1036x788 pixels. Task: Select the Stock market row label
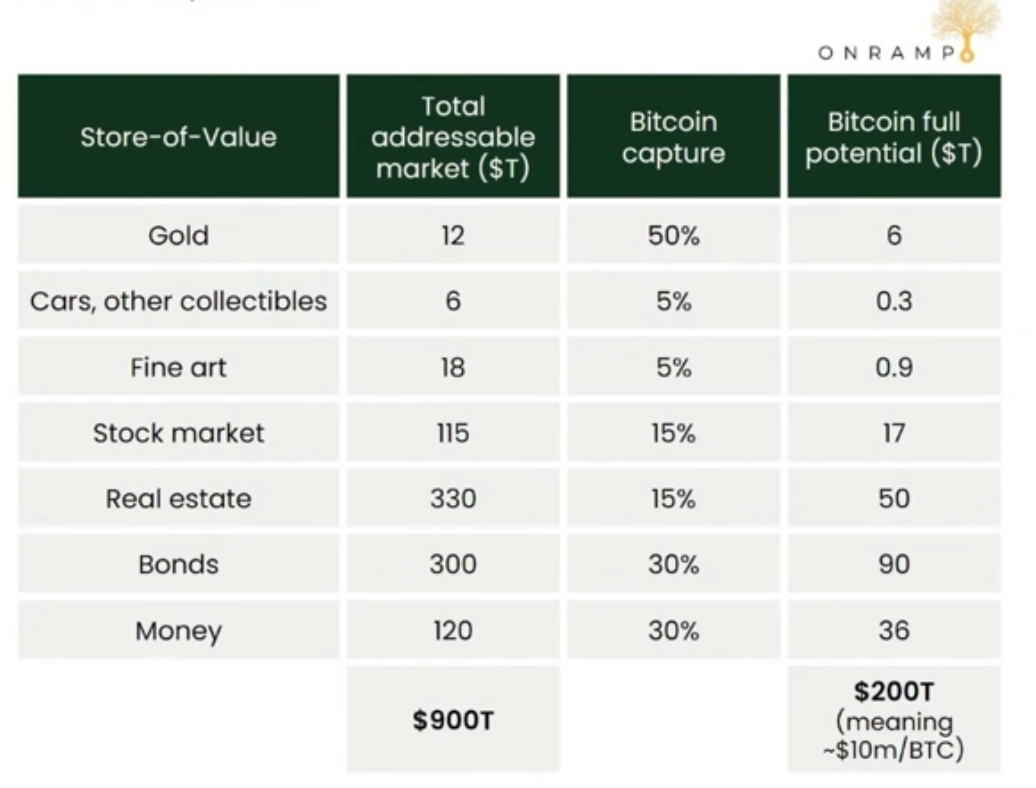pyautogui.click(x=178, y=433)
